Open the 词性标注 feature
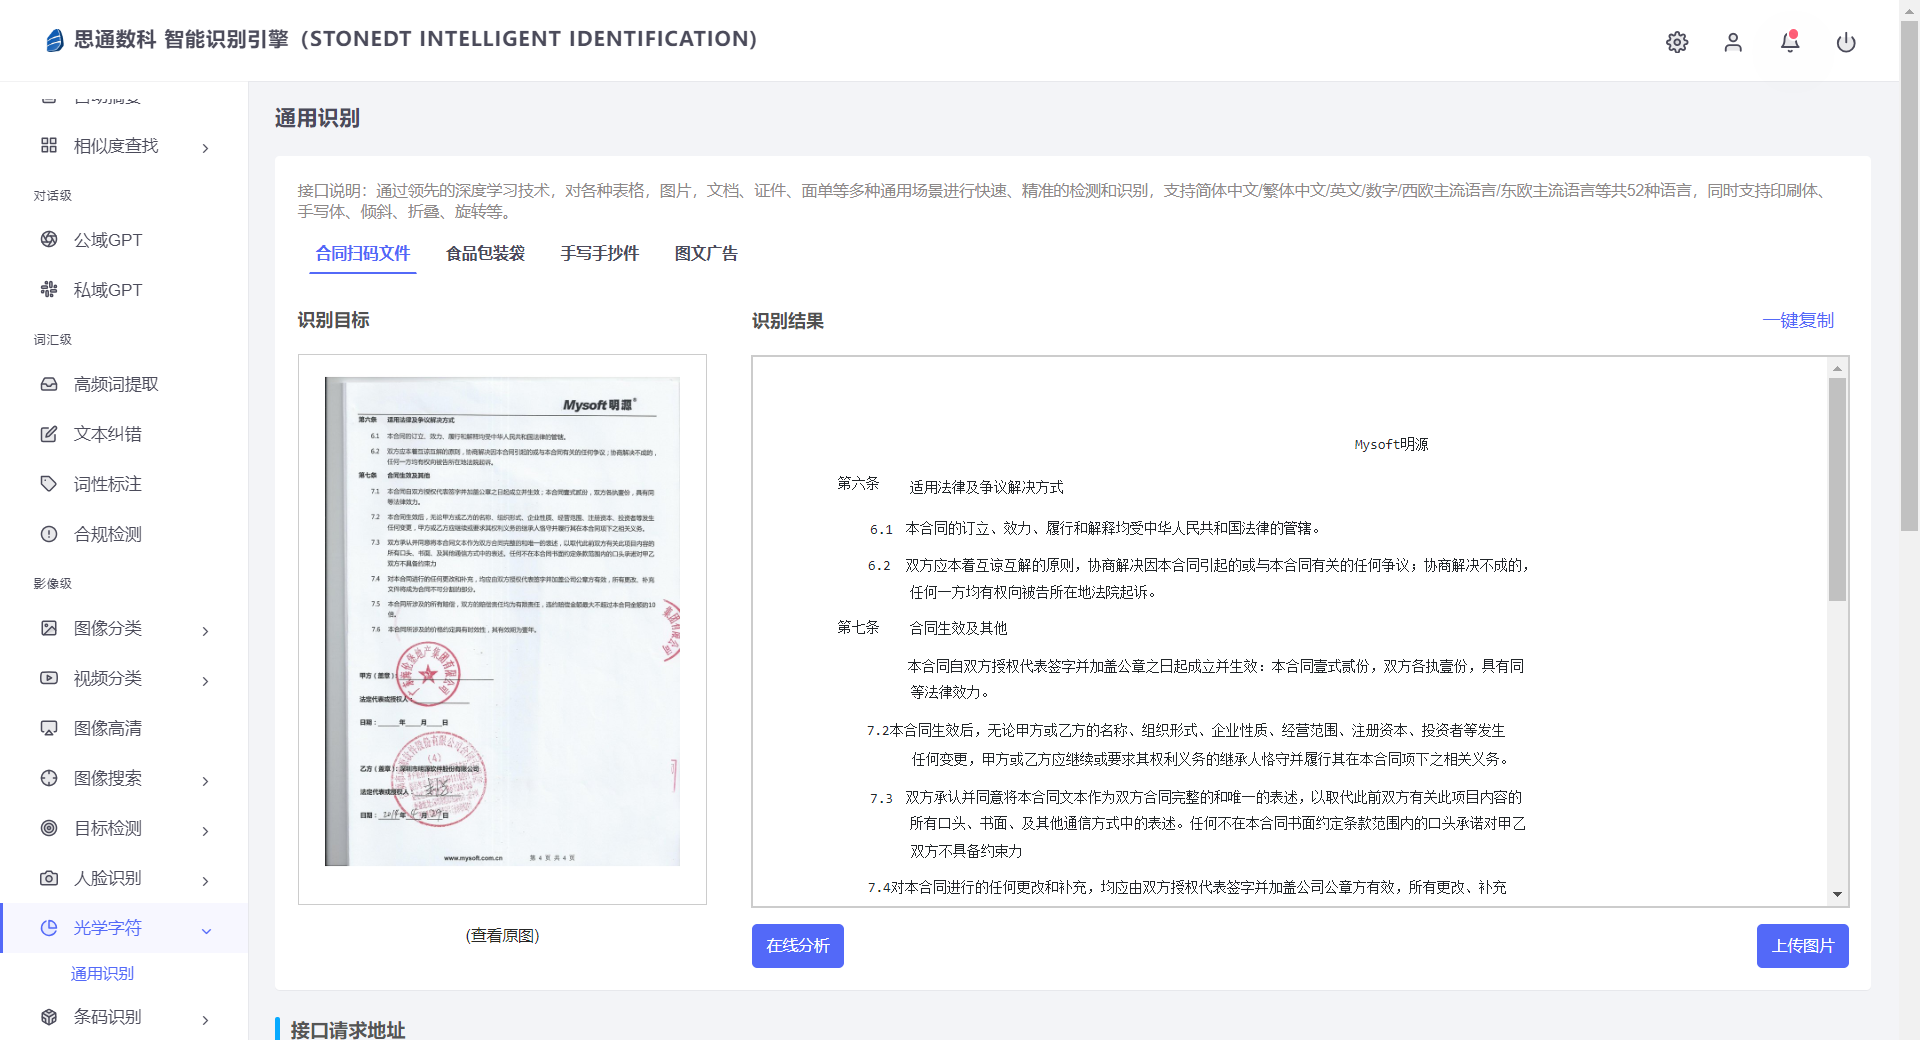 click(107, 483)
